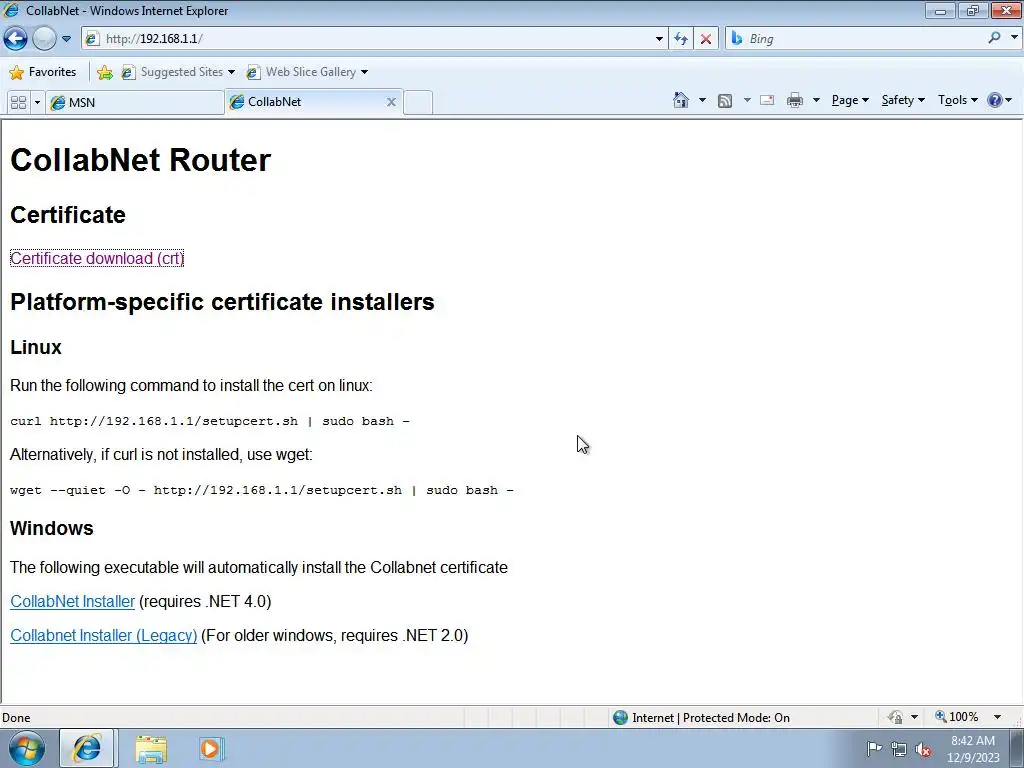Click the Collabnet Installer (Legacy) link
The image size is (1024, 768).
[x=104, y=635]
